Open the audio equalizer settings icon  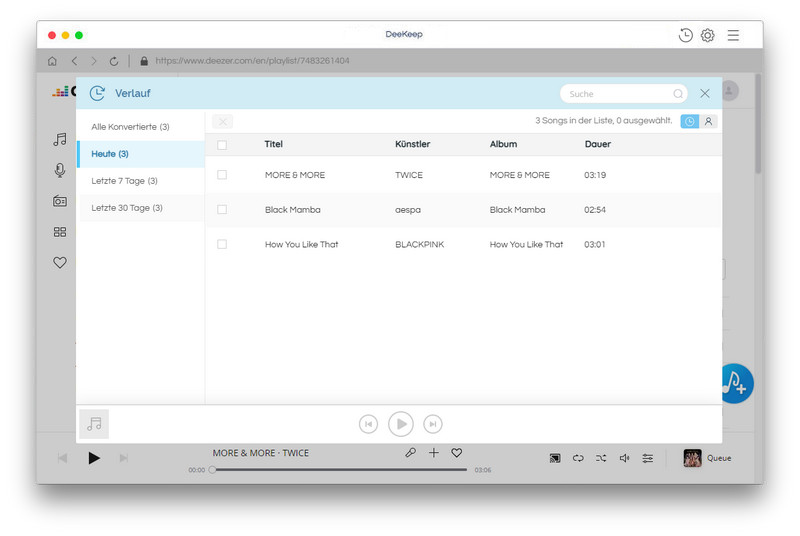point(647,458)
